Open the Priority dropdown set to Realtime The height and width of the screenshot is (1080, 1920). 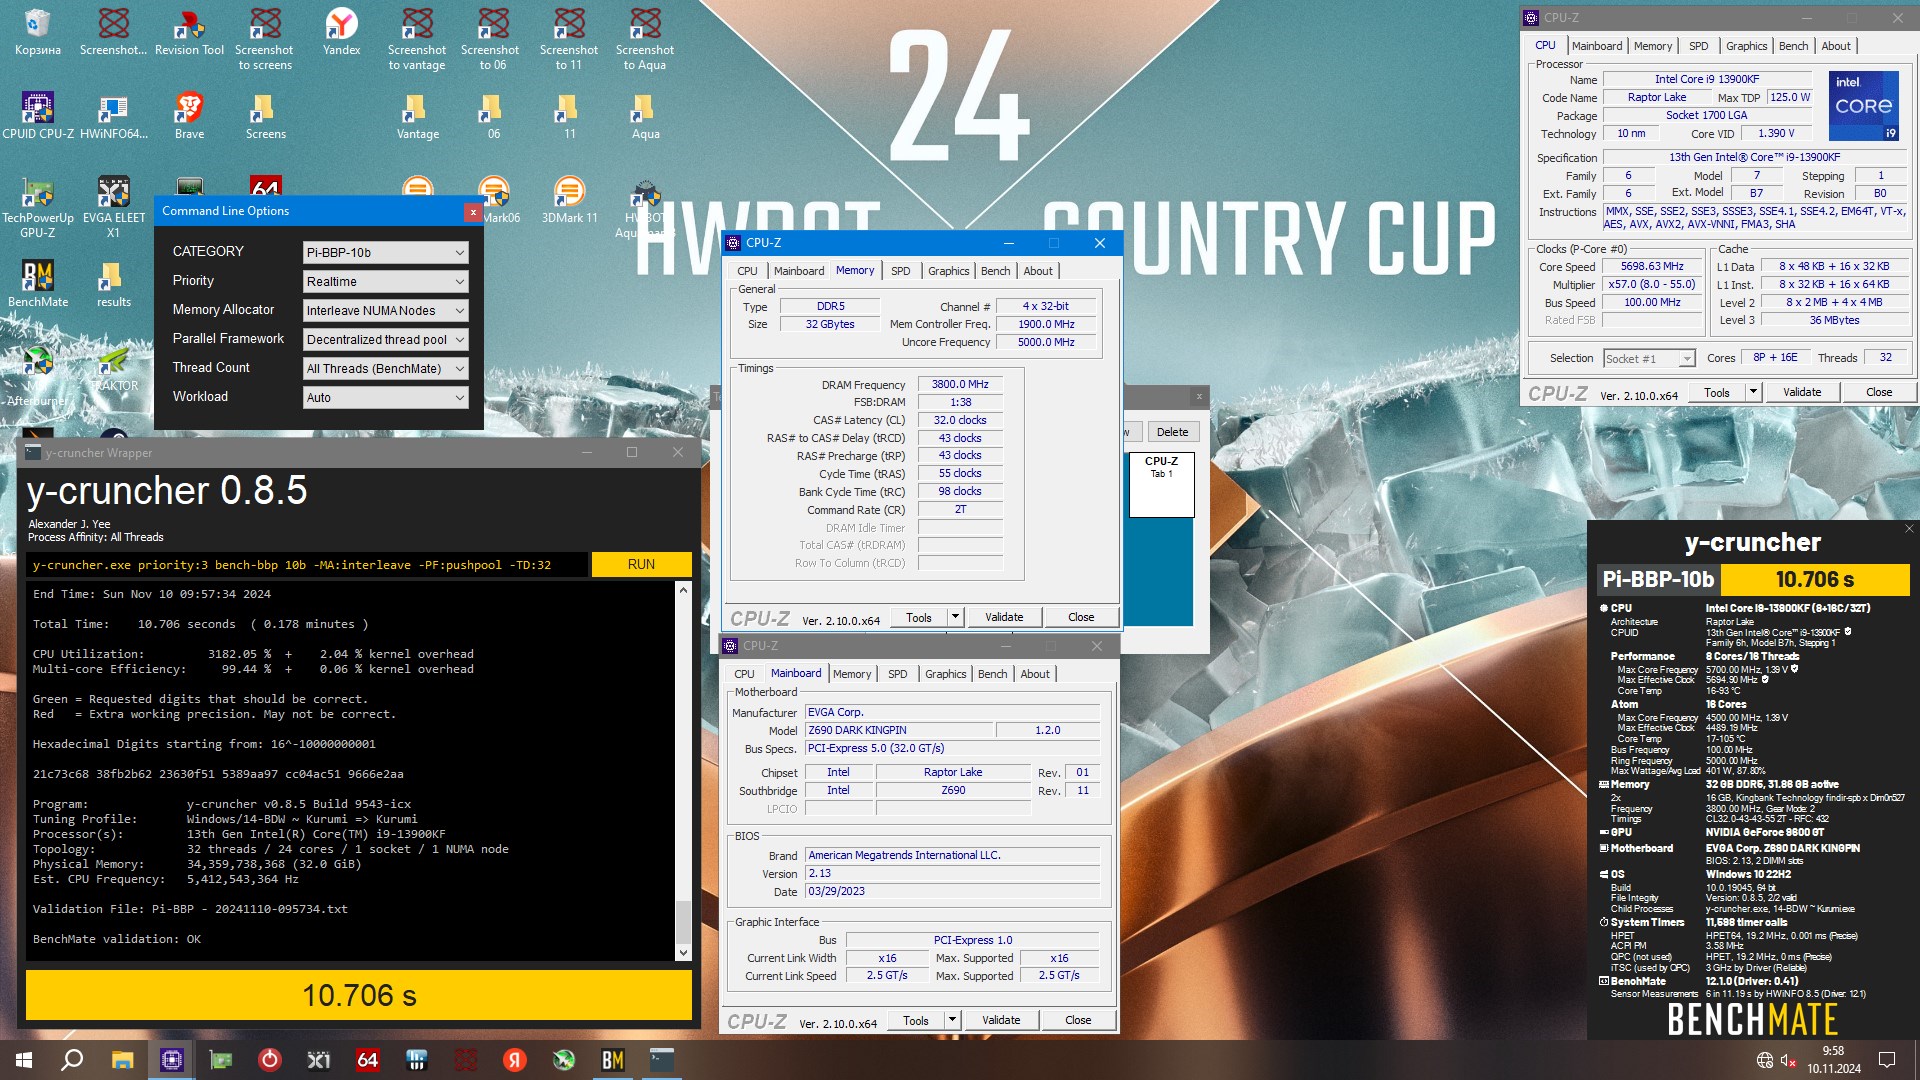click(x=385, y=282)
